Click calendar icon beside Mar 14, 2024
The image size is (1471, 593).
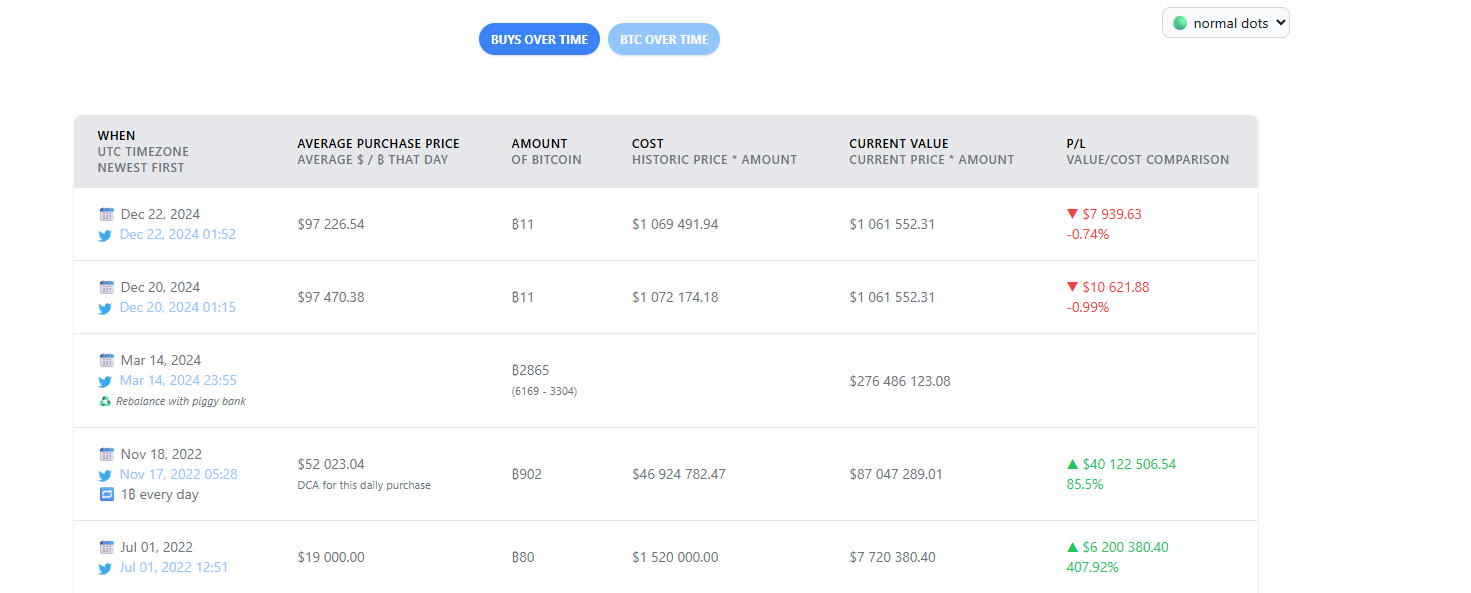pyautogui.click(x=107, y=360)
